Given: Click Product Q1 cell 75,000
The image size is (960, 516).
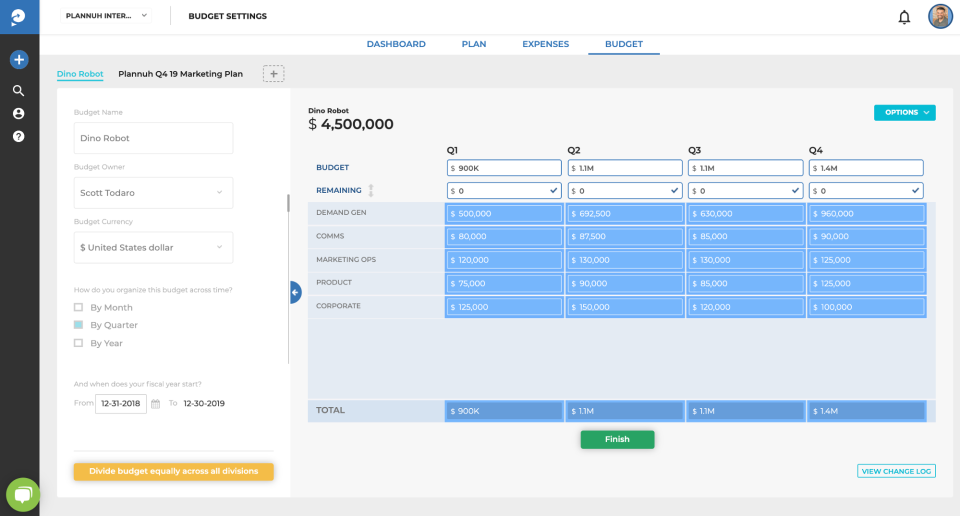Looking at the screenshot, I should pyautogui.click(x=504, y=283).
